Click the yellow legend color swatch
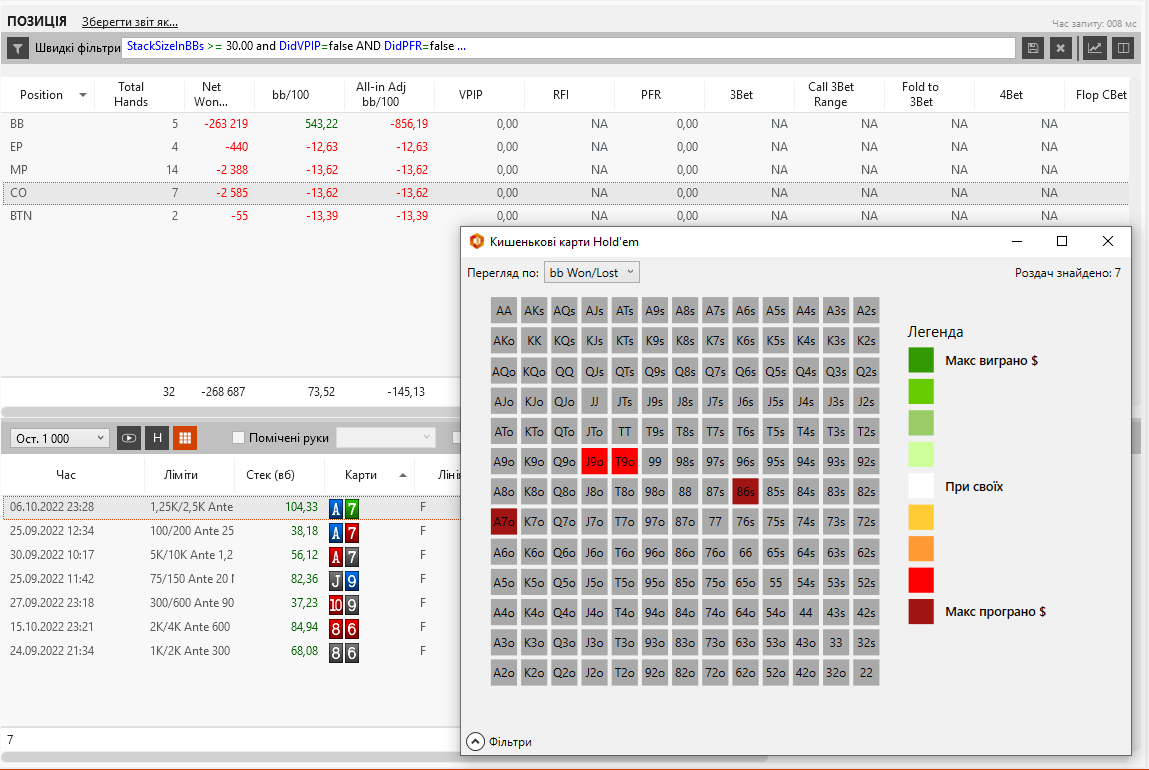The width and height of the screenshot is (1149, 770). click(x=921, y=517)
